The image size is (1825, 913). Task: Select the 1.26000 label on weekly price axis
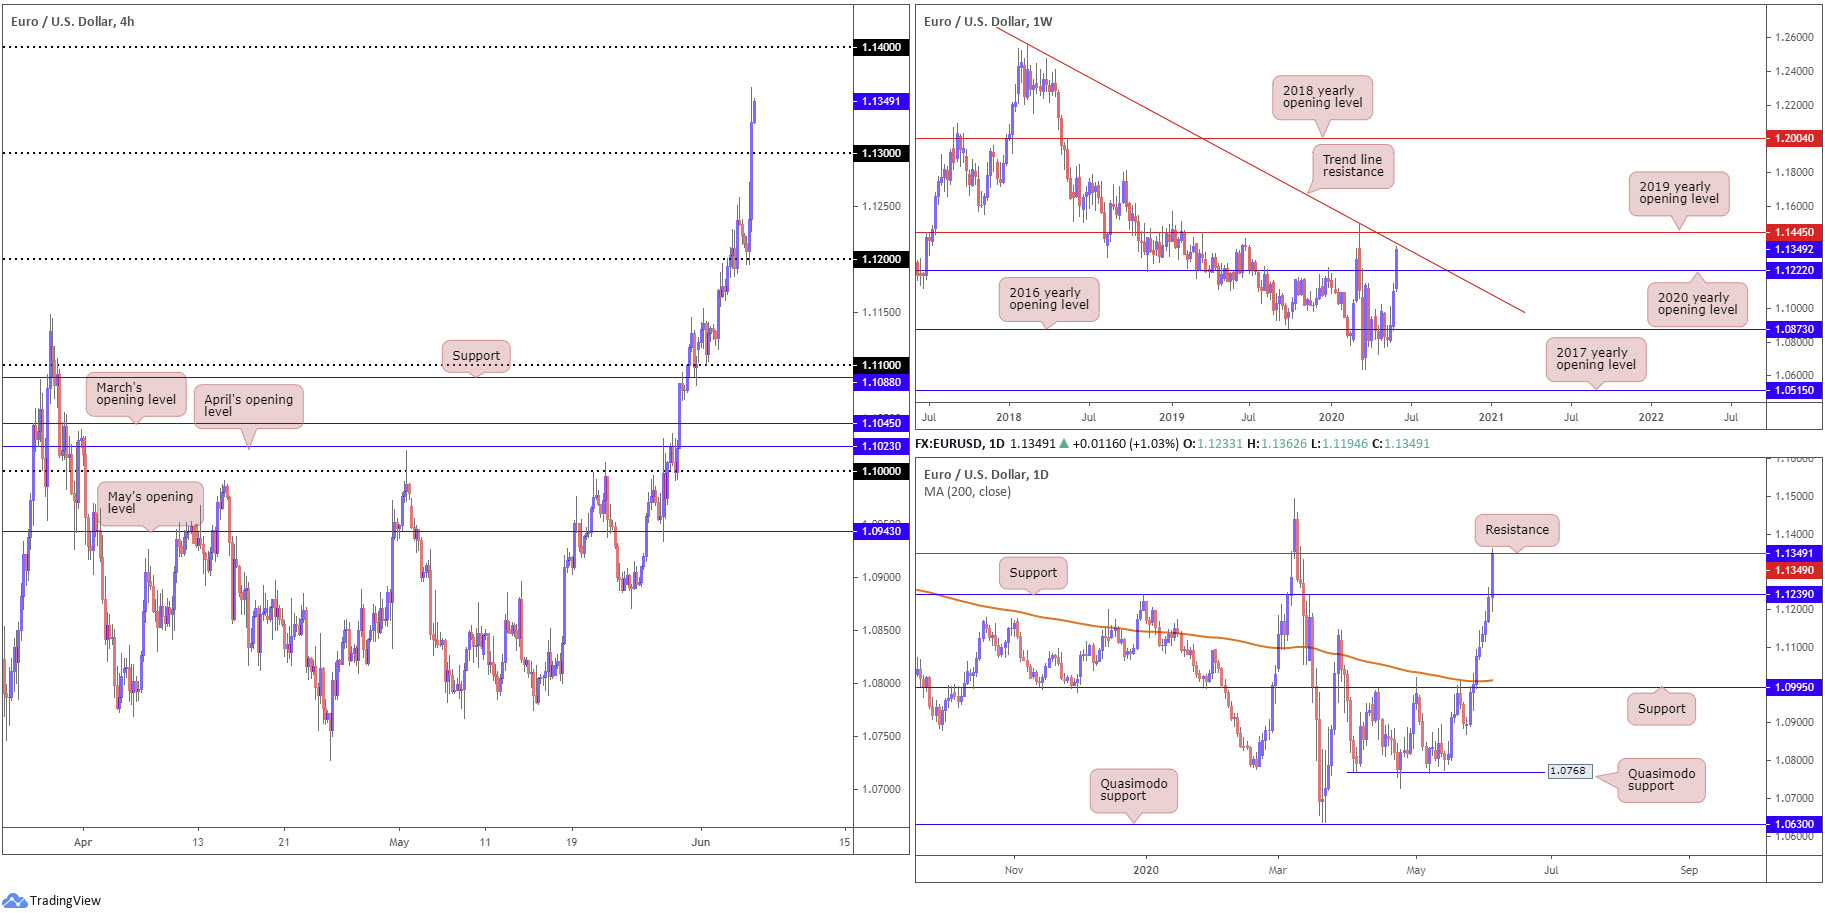1794,37
